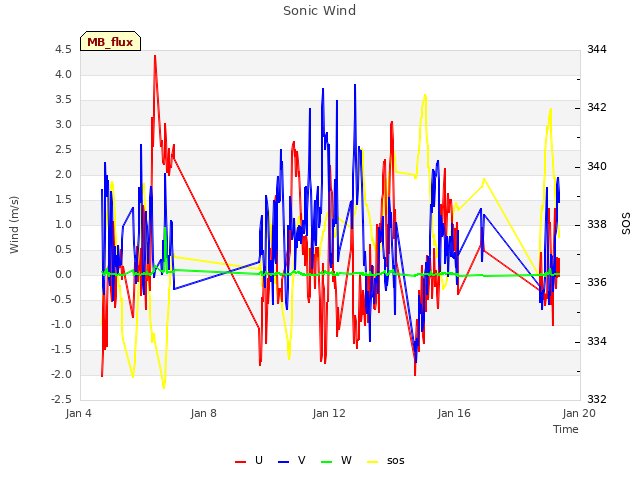Screen dimensions: 640x480
Task: Click the 332 right axis value
Action: [597, 400]
